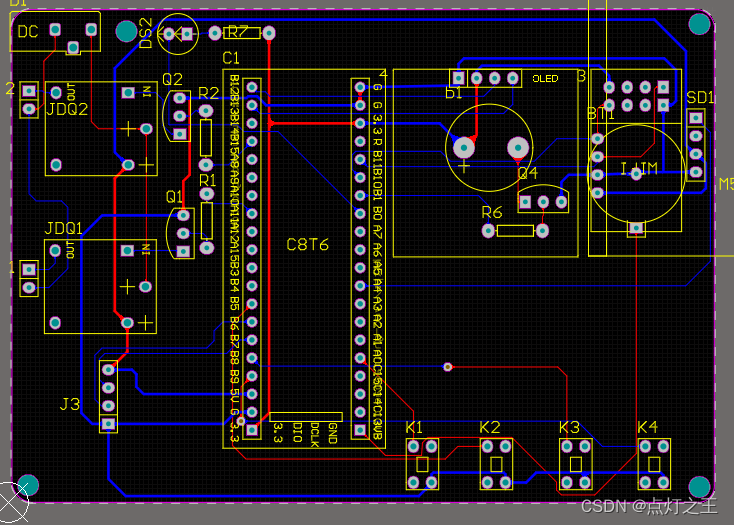This screenshot has height=525, width=734.
Task: Click the I-IM label inside the BT1 circle
Action: tap(639, 168)
